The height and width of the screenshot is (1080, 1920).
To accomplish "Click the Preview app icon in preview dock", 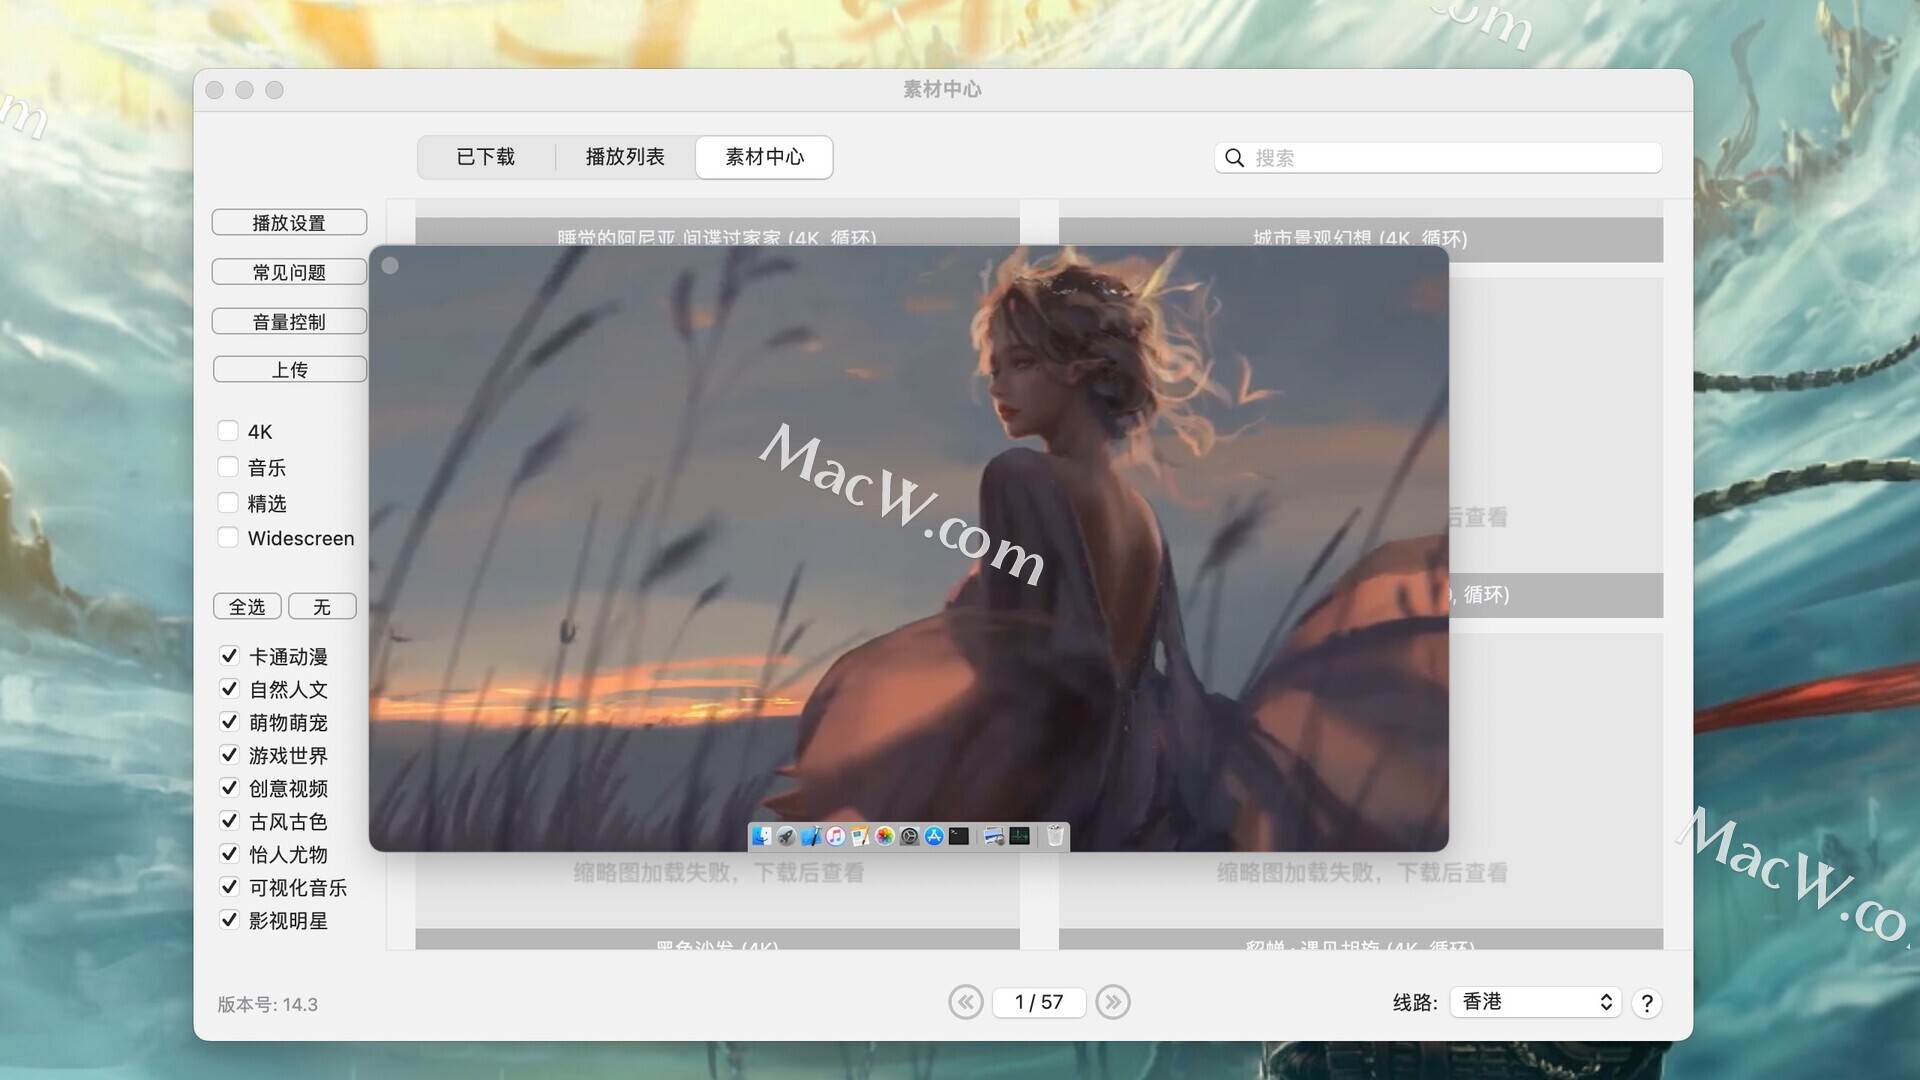I will pyautogui.click(x=994, y=836).
